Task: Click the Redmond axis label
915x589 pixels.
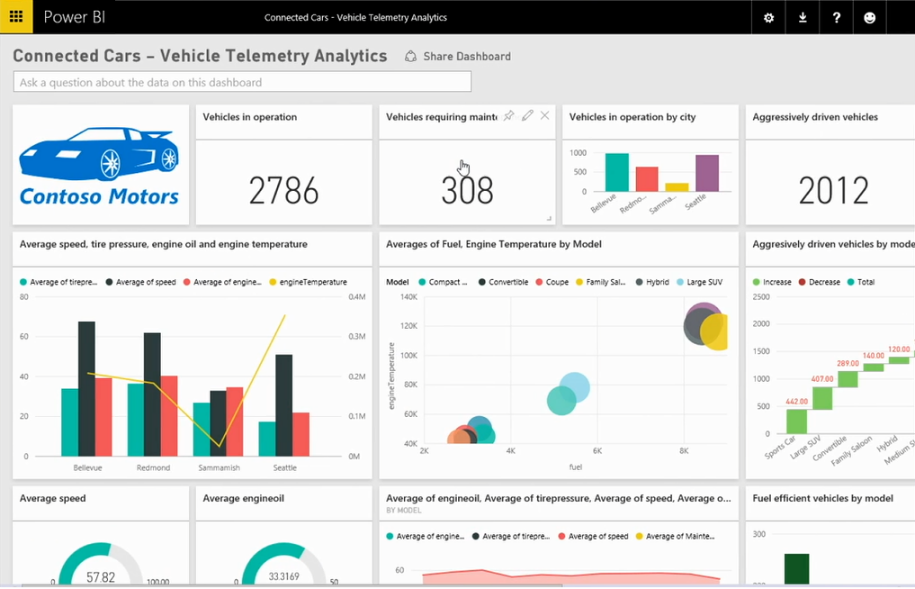Action: tap(153, 468)
